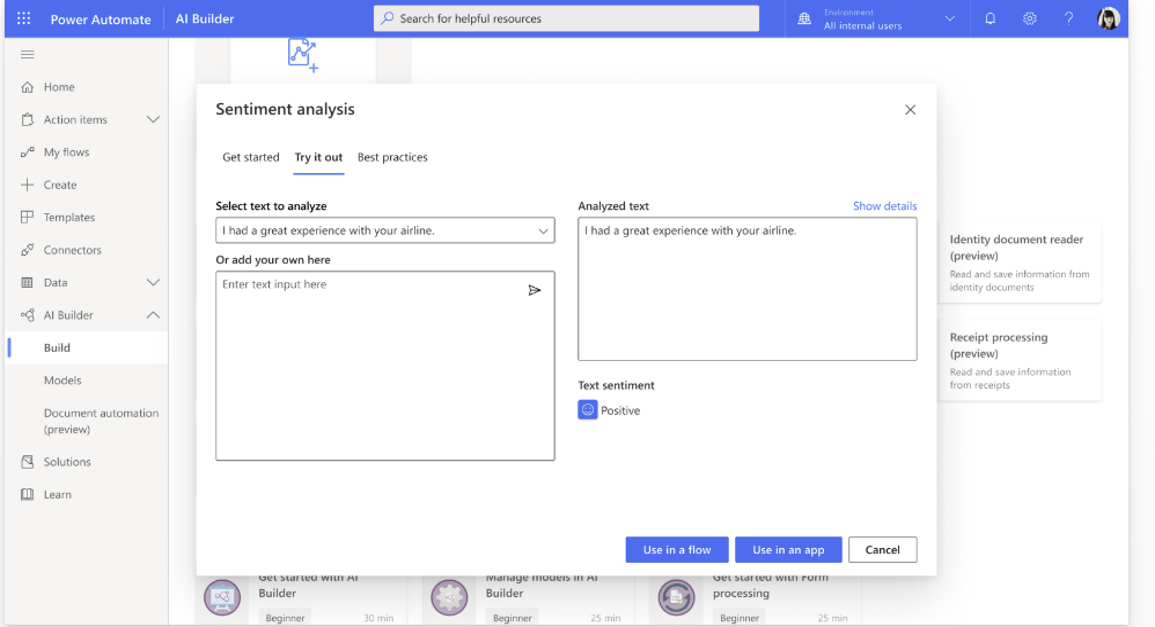Click the search magnifier icon
1155x627 pixels.
387,18
